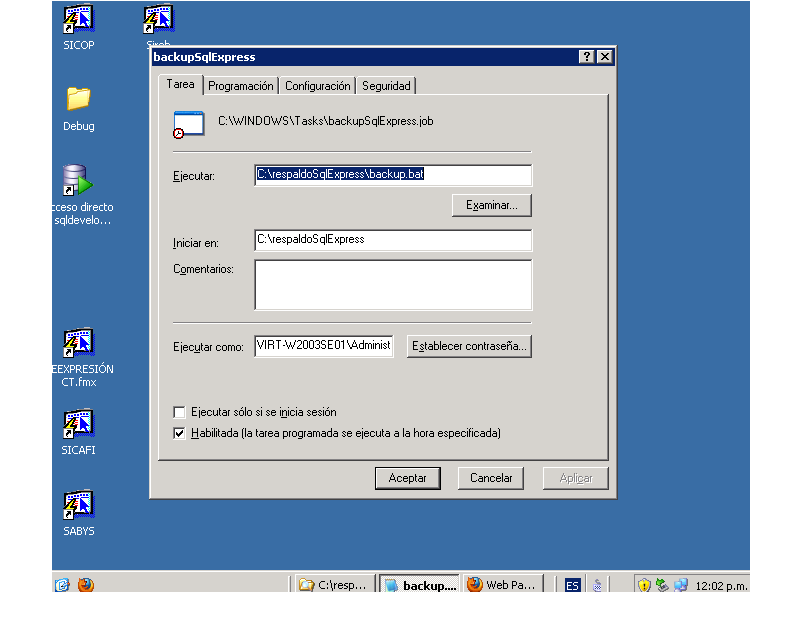Switch to Web Pa... Firefox taskbar window

click(503, 585)
